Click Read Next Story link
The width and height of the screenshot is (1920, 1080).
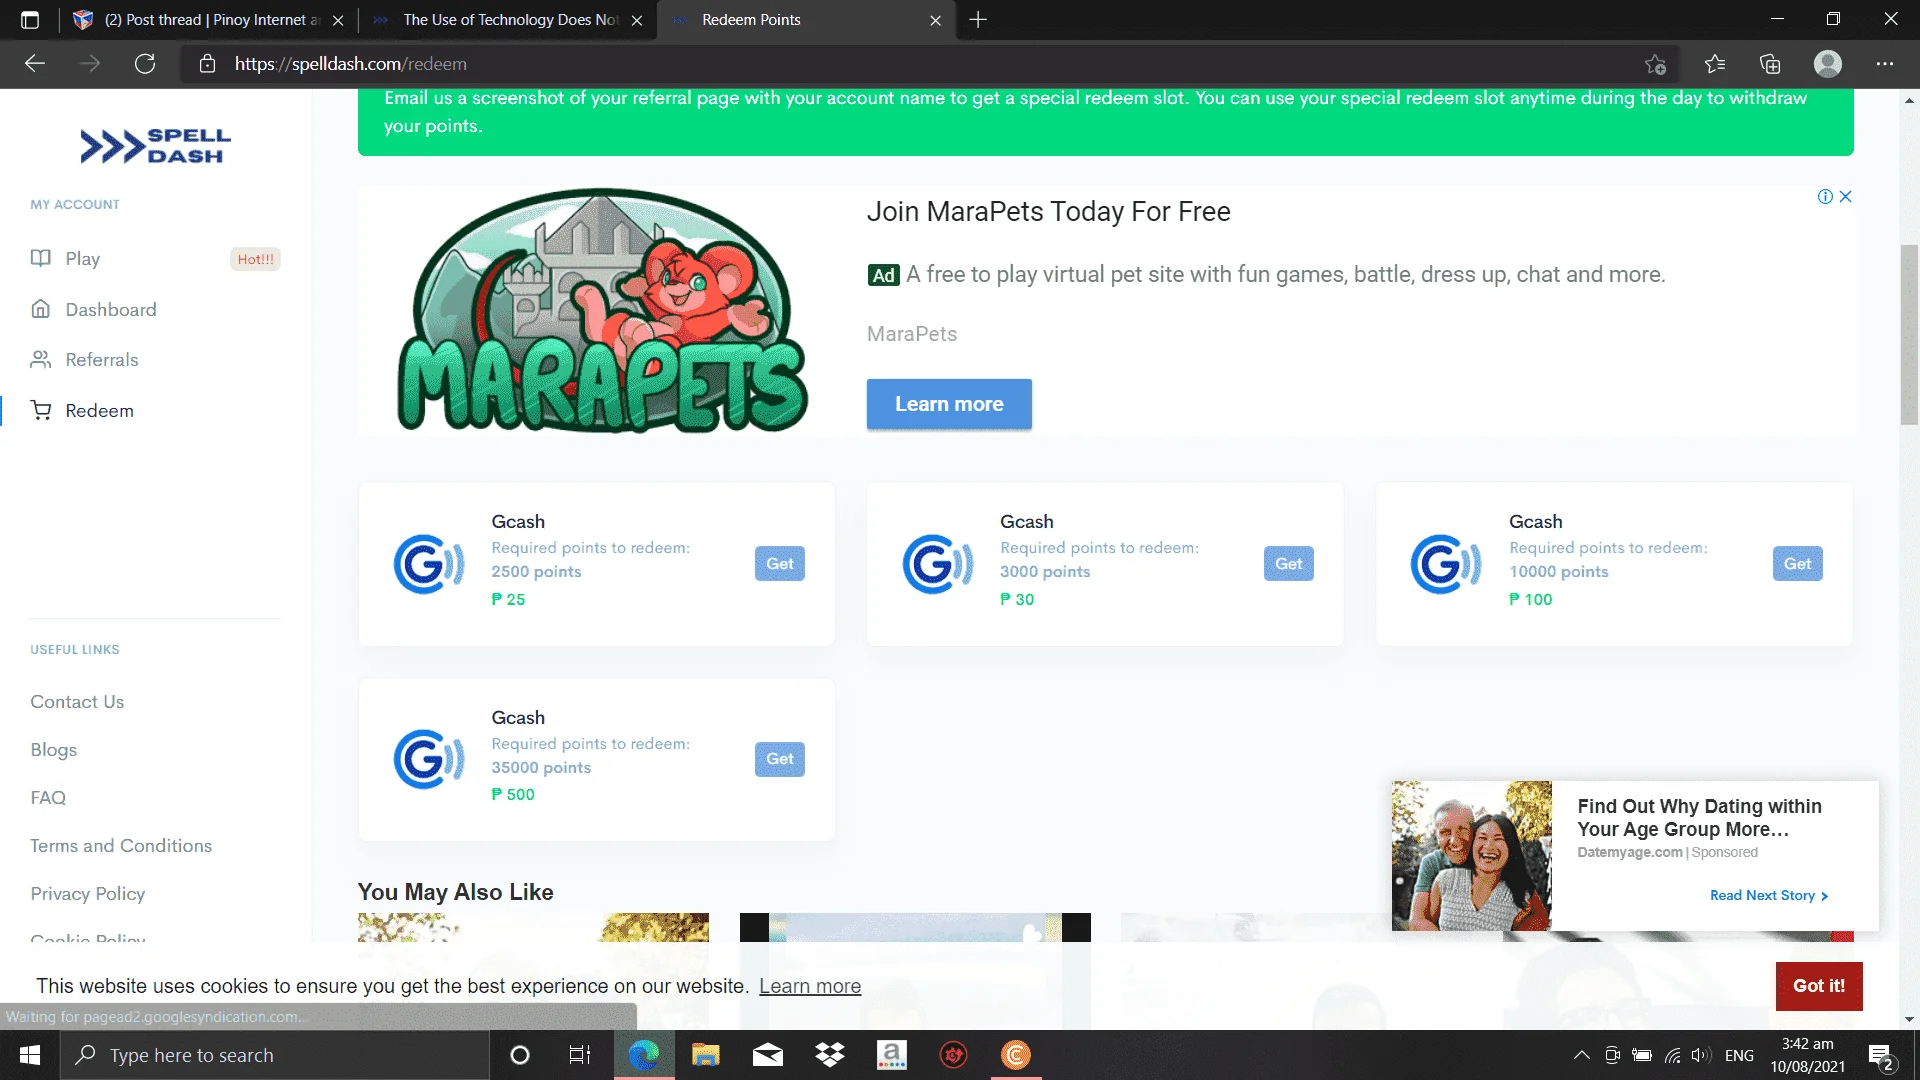coord(1769,896)
